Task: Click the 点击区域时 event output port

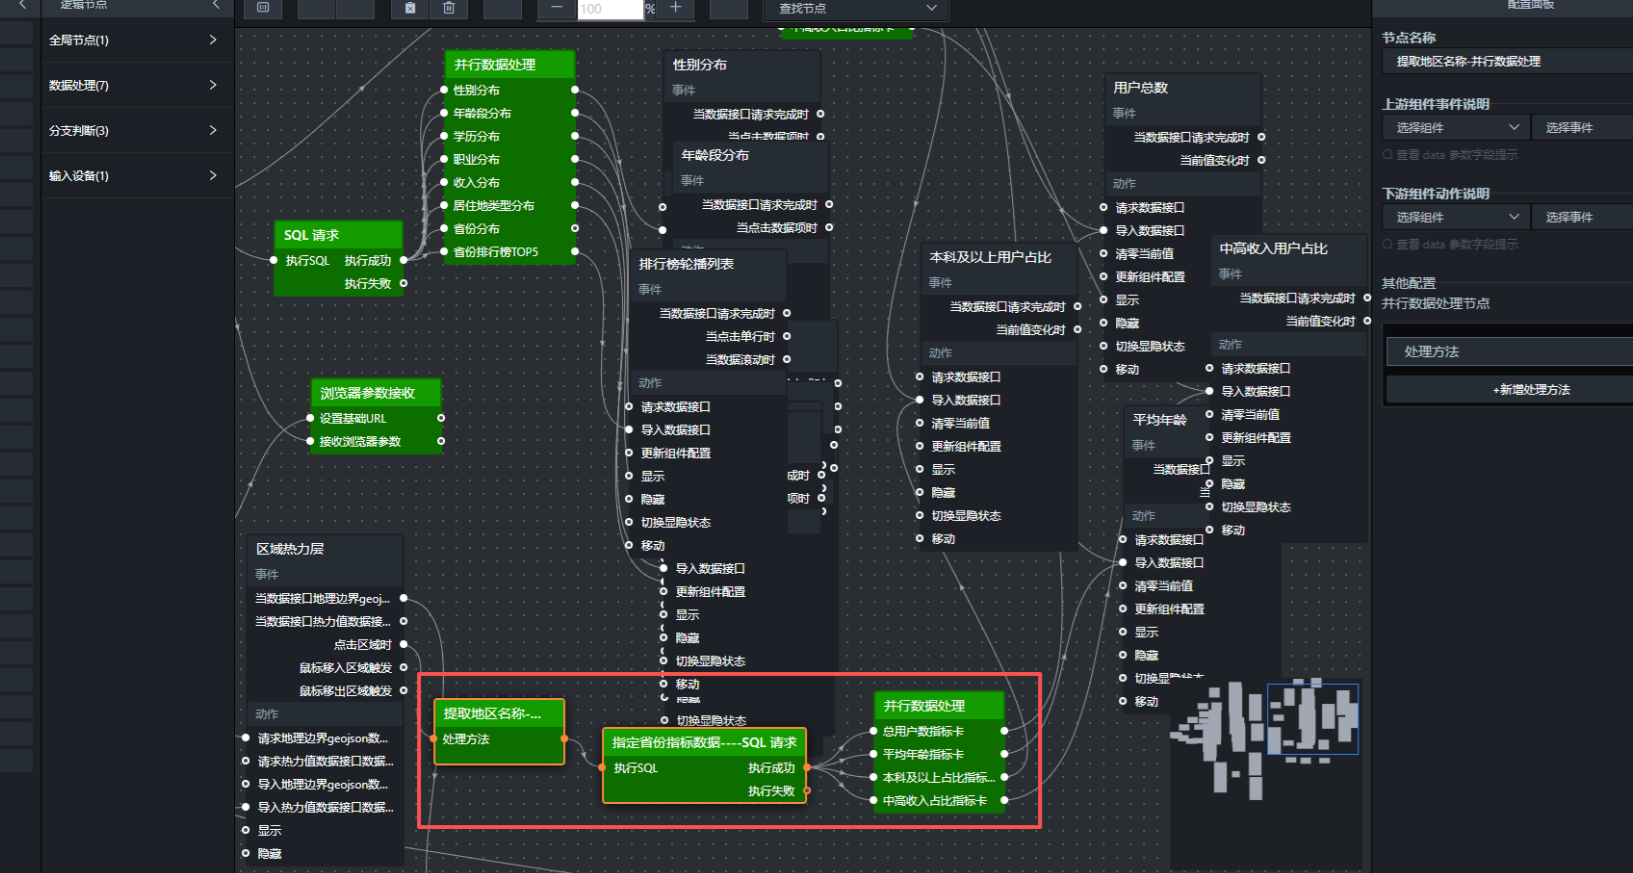Action: pos(404,644)
